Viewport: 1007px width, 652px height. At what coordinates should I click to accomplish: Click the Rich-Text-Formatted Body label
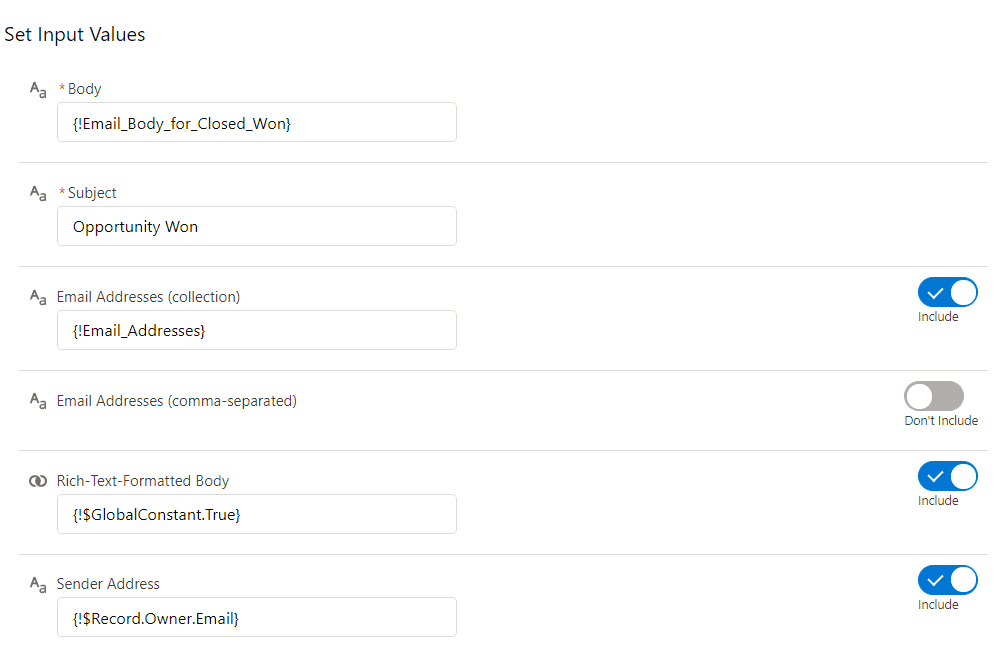pyautogui.click(x=143, y=481)
